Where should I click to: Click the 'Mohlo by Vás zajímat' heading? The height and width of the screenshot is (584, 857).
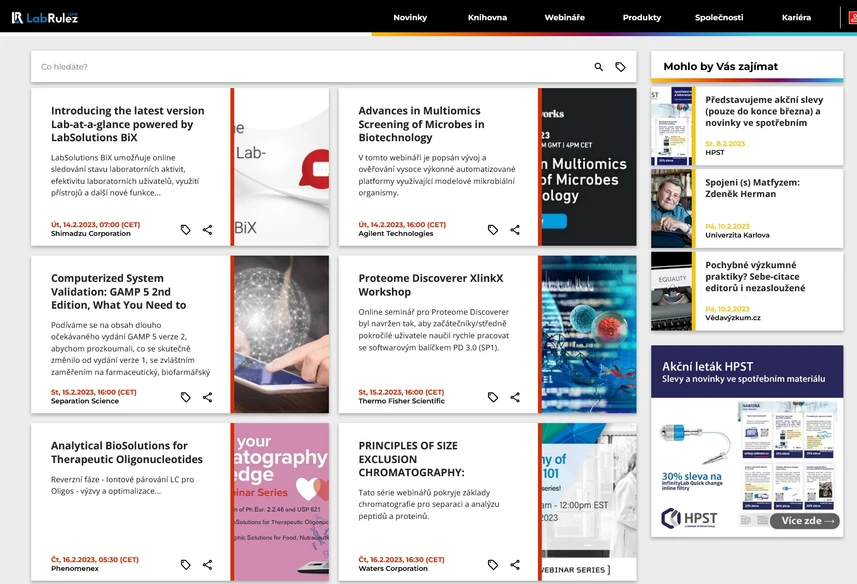click(720, 67)
